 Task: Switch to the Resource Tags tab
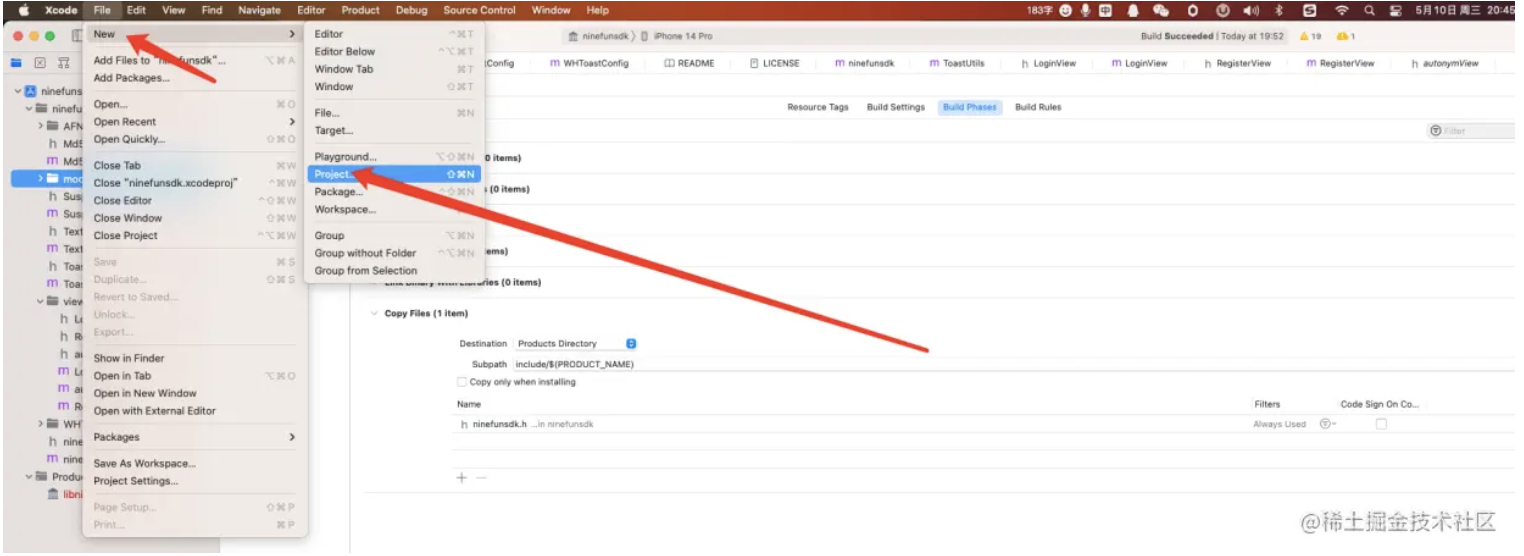point(817,107)
